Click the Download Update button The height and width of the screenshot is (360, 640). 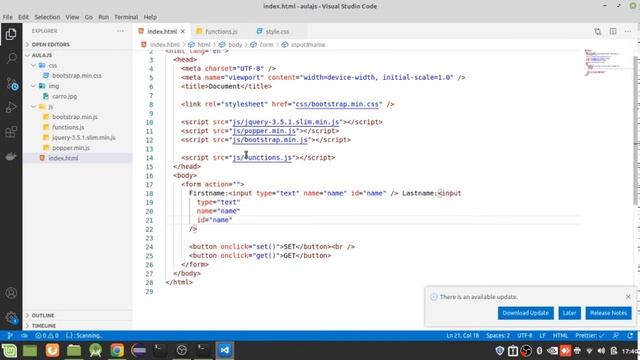[525, 313]
